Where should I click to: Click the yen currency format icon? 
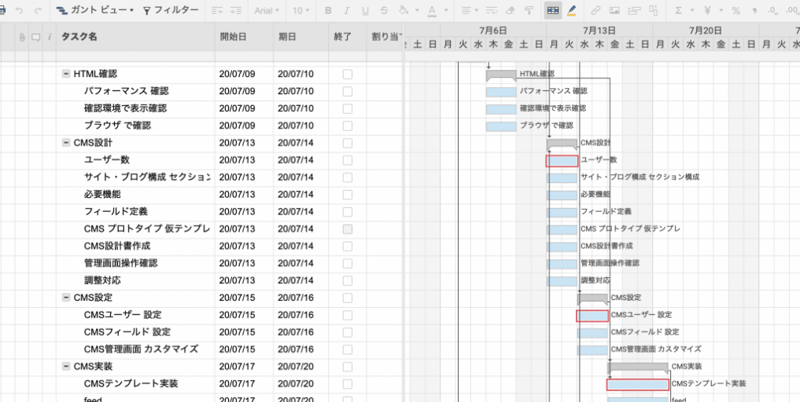pyautogui.click(x=704, y=10)
